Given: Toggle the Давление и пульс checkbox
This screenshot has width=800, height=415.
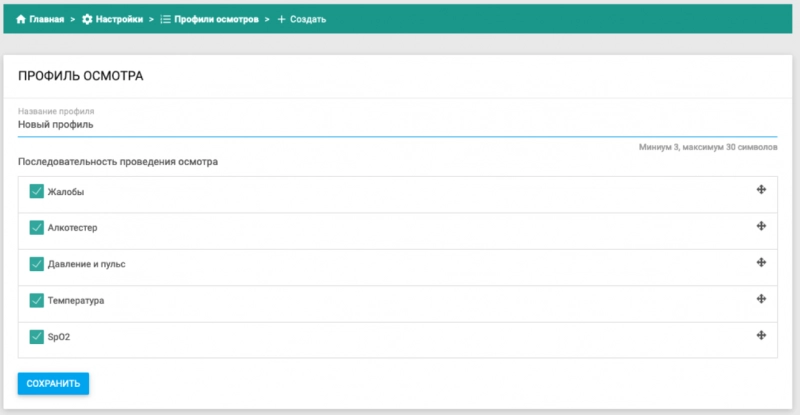Looking at the screenshot, I should [36, 264].
